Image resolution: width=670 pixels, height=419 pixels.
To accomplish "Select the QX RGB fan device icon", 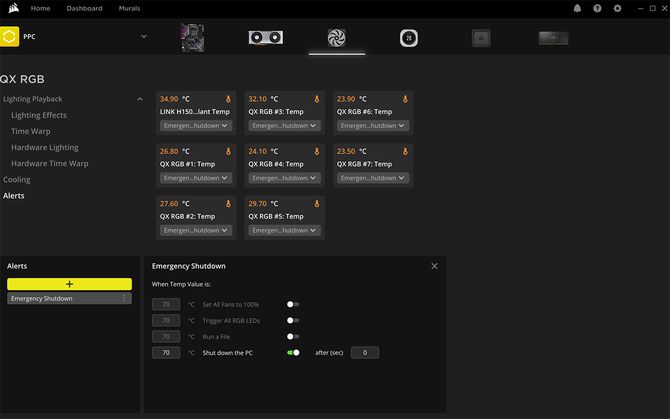I will tap(337, 38).
